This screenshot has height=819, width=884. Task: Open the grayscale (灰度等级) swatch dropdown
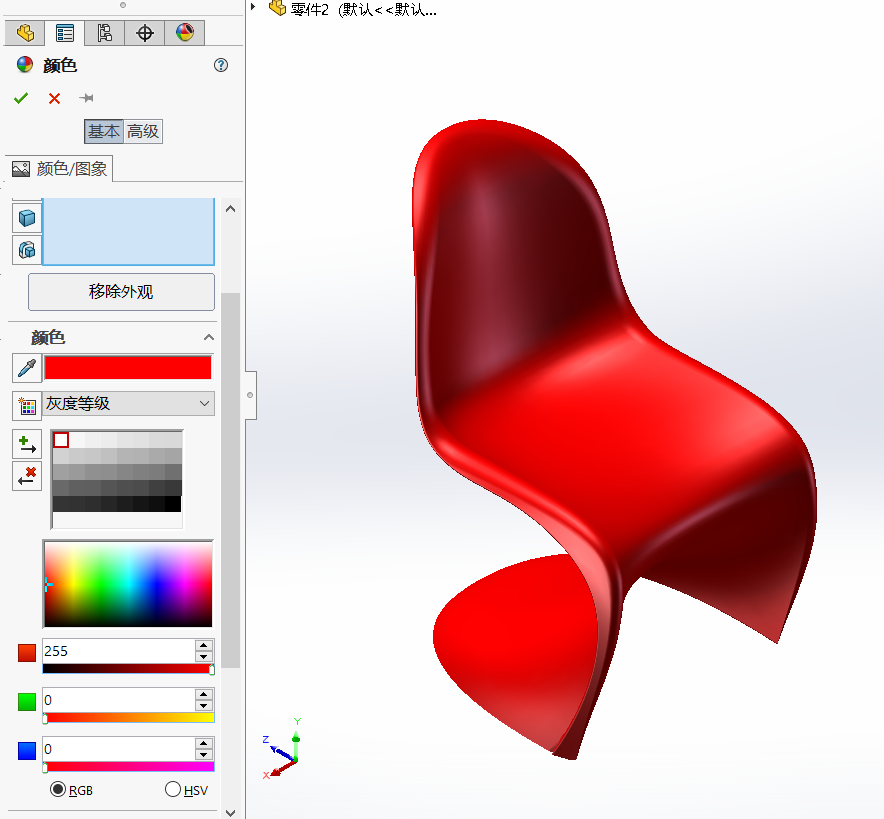129,404
